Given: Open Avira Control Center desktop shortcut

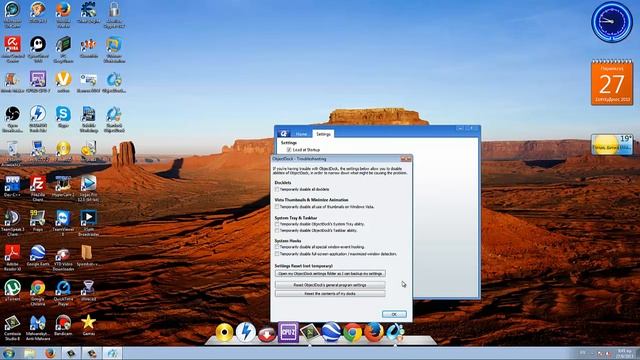Looking at the screenshot, I should (x=13, y=49).
